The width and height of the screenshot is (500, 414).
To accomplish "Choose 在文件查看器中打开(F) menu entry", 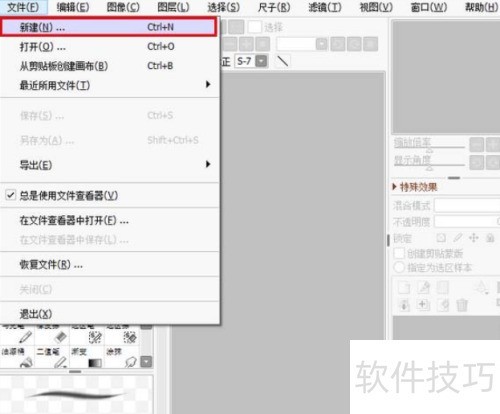I will 109,221.
